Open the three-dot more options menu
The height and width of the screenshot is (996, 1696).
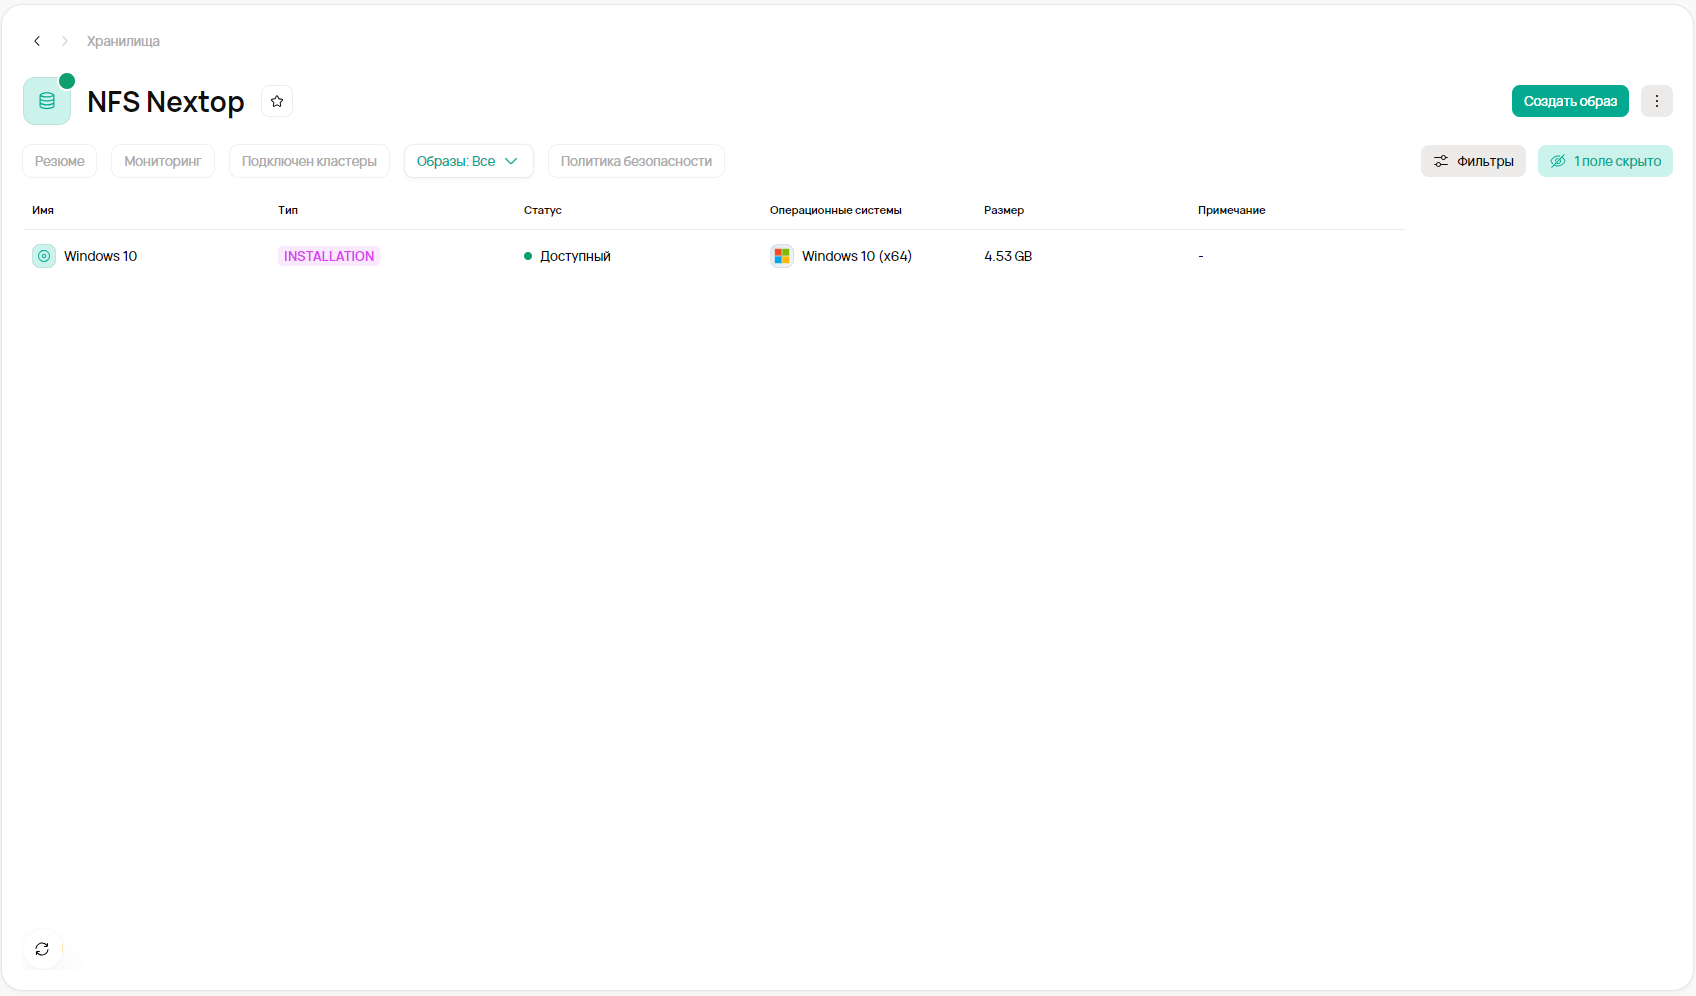coord(1656,101)
